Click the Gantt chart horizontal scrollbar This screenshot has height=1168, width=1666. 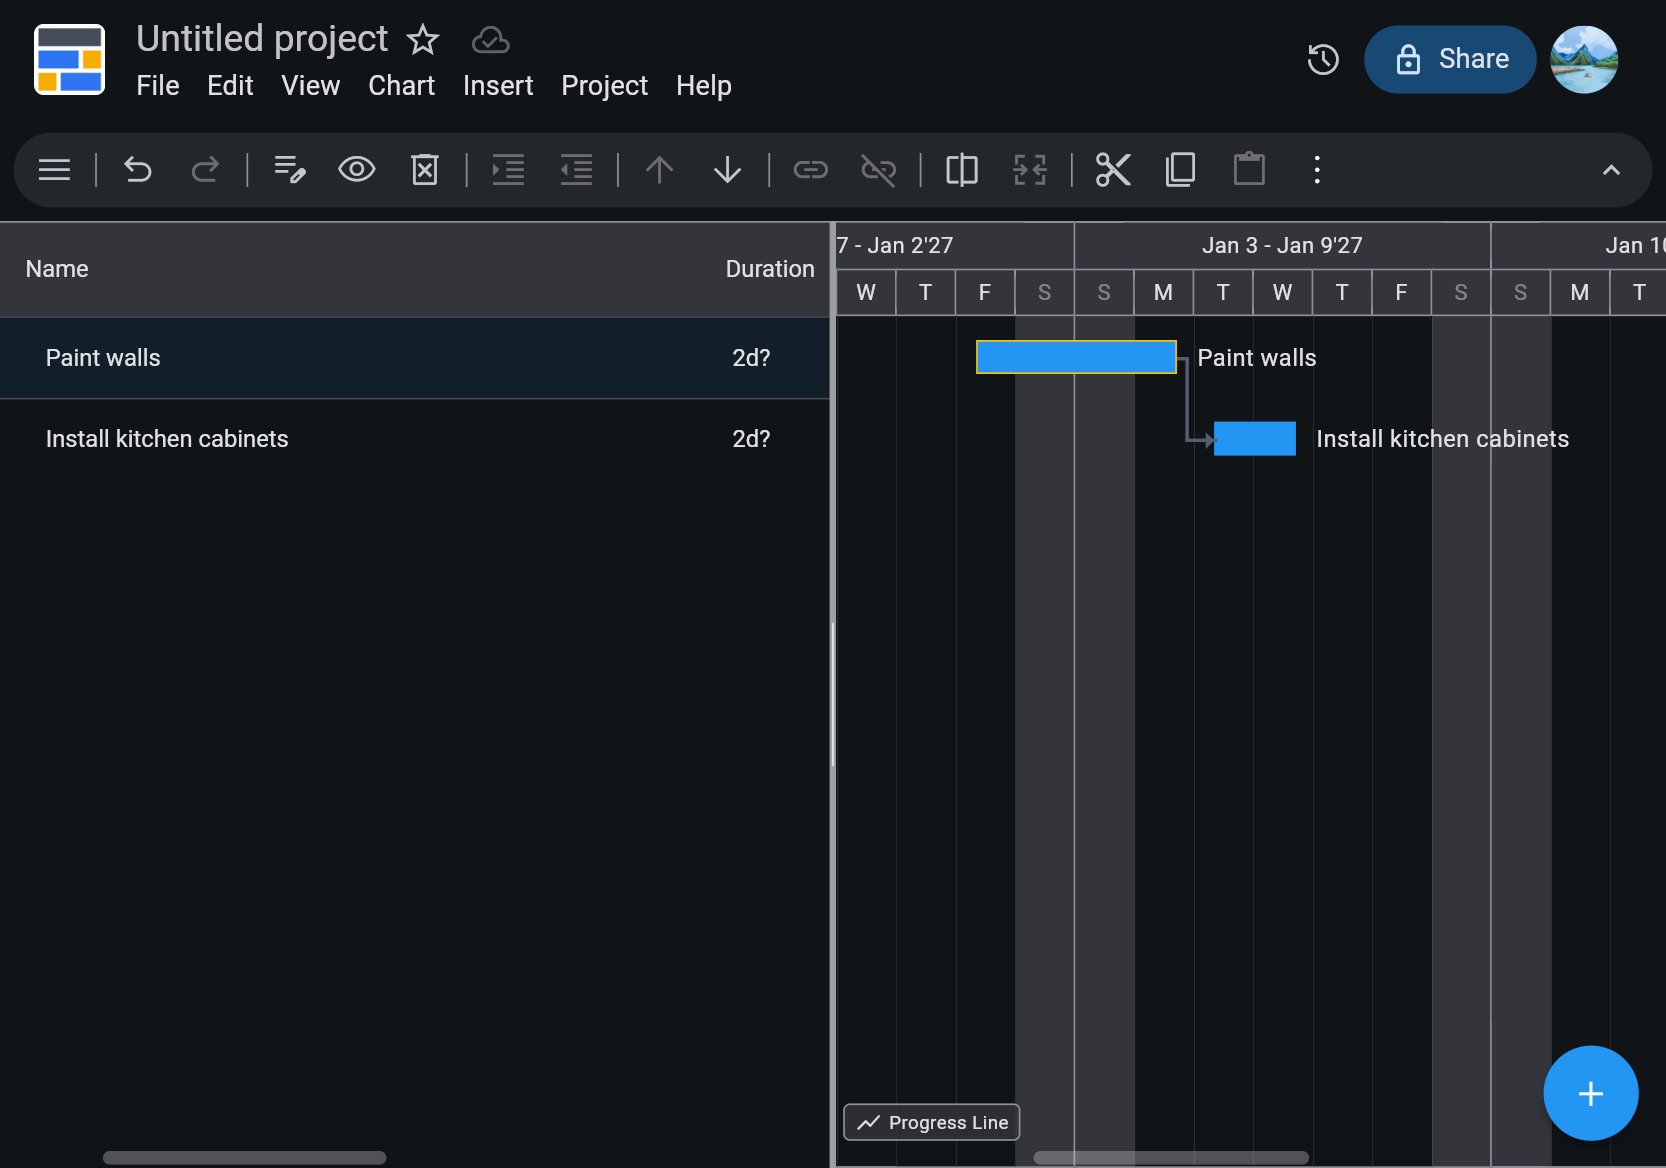[x=1171, y=1157]
